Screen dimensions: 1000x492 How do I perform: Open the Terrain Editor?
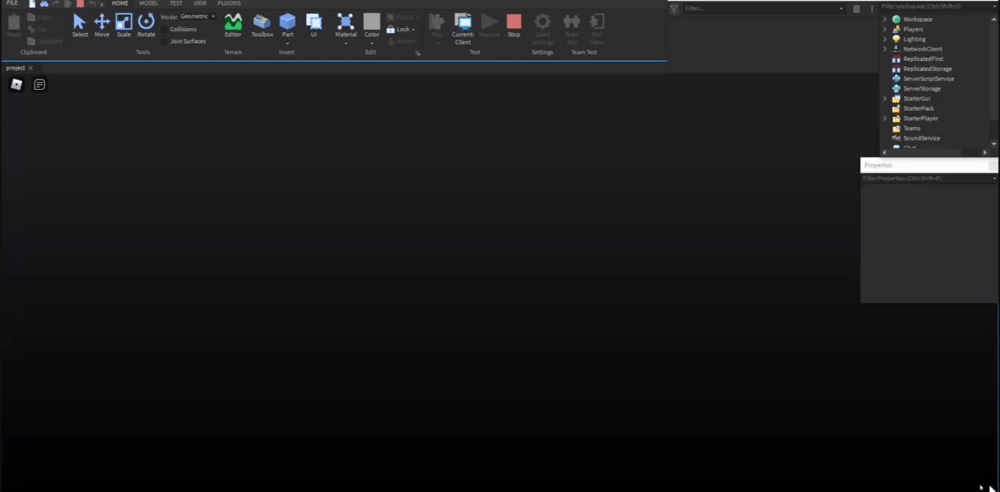pos(233,26)
